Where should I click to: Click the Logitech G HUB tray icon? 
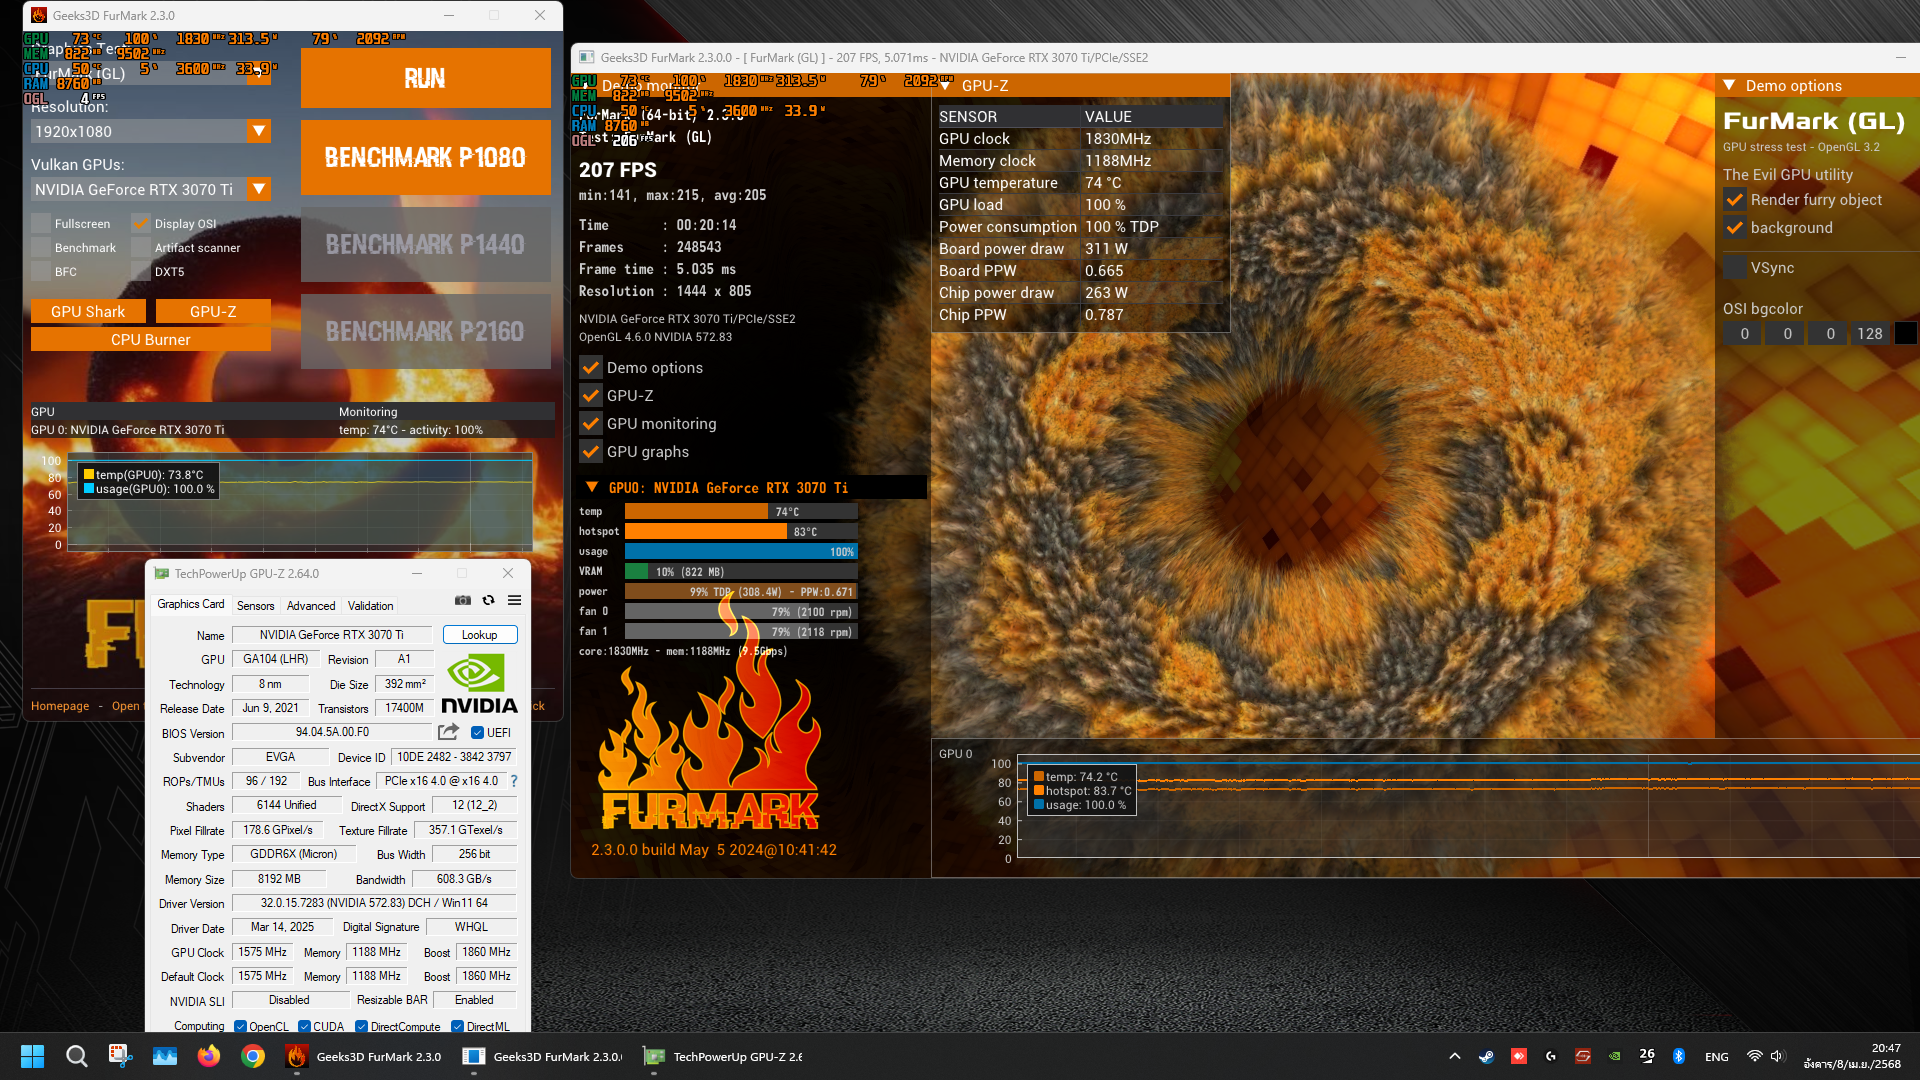(1550, 1056)
